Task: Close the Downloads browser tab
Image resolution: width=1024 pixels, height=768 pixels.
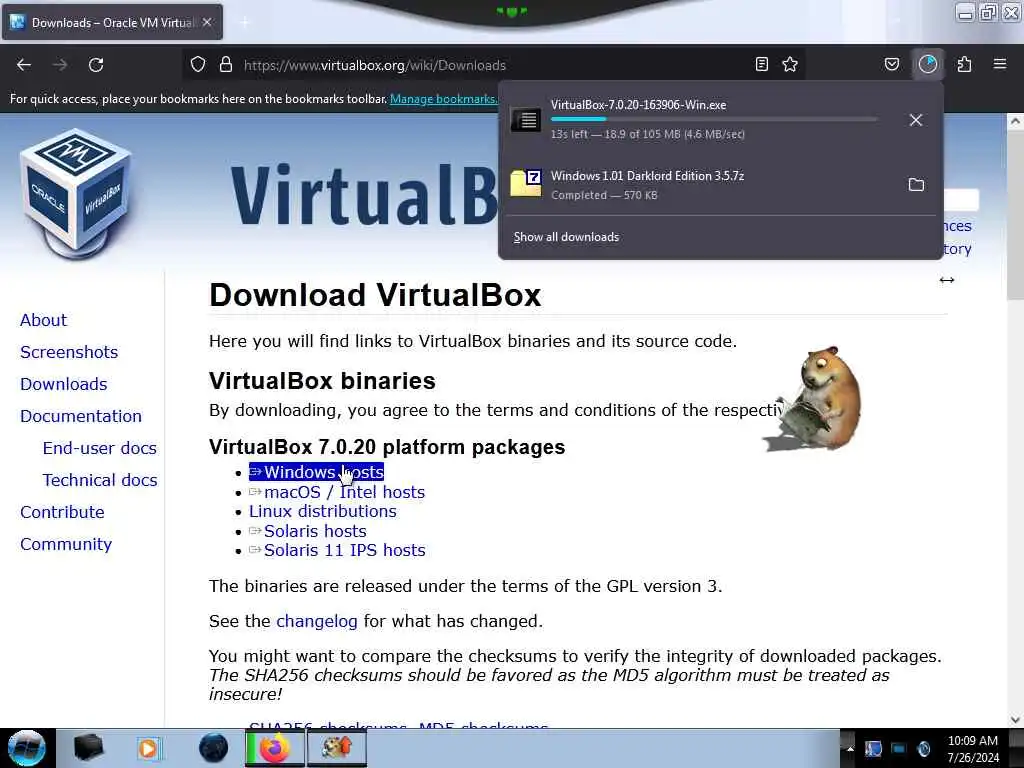Action: point(207,22)
